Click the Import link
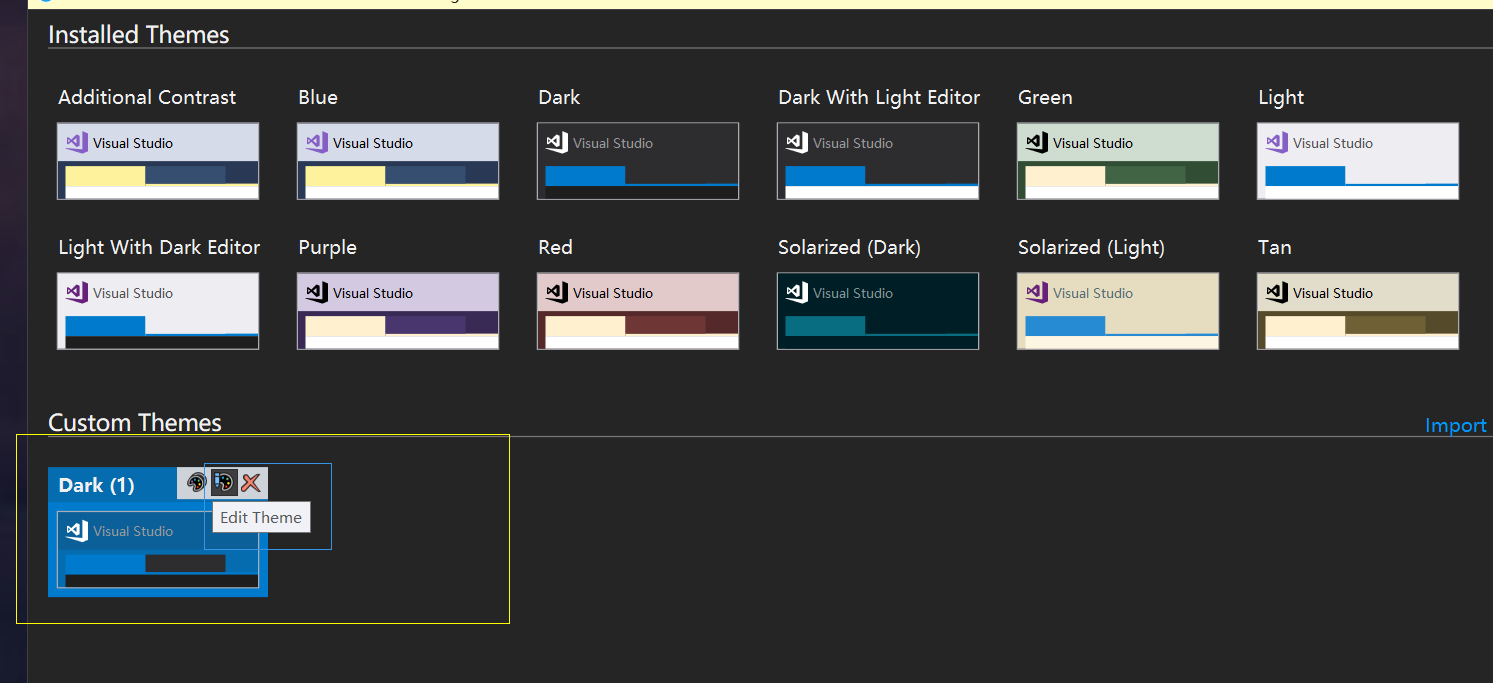Viewport: 1493px width, 683px height. tap(1455, 425)
